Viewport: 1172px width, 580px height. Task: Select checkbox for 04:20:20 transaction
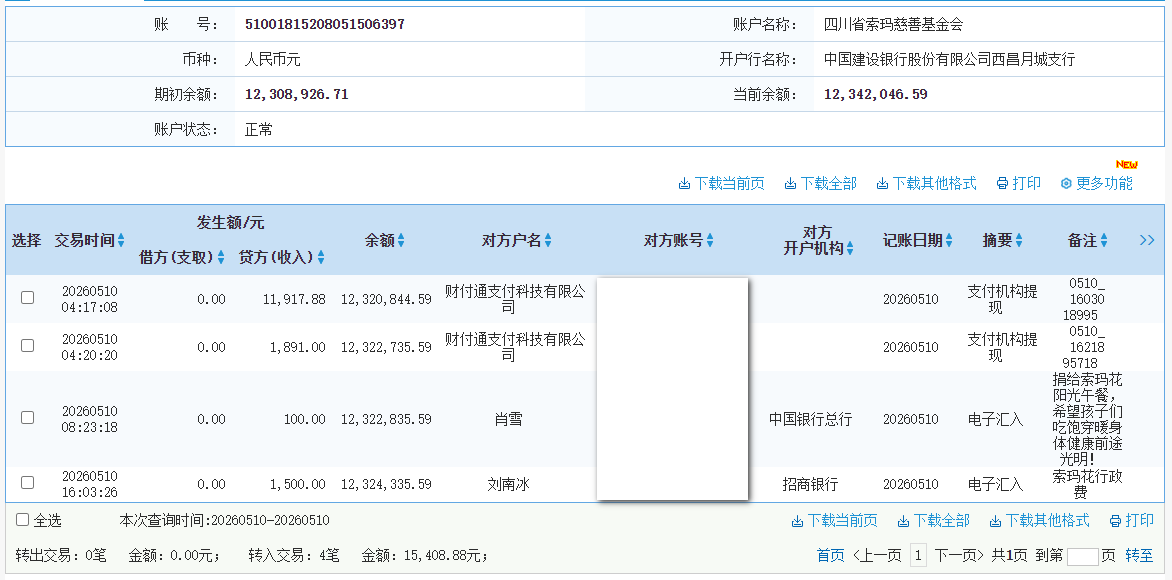point(28,345)
